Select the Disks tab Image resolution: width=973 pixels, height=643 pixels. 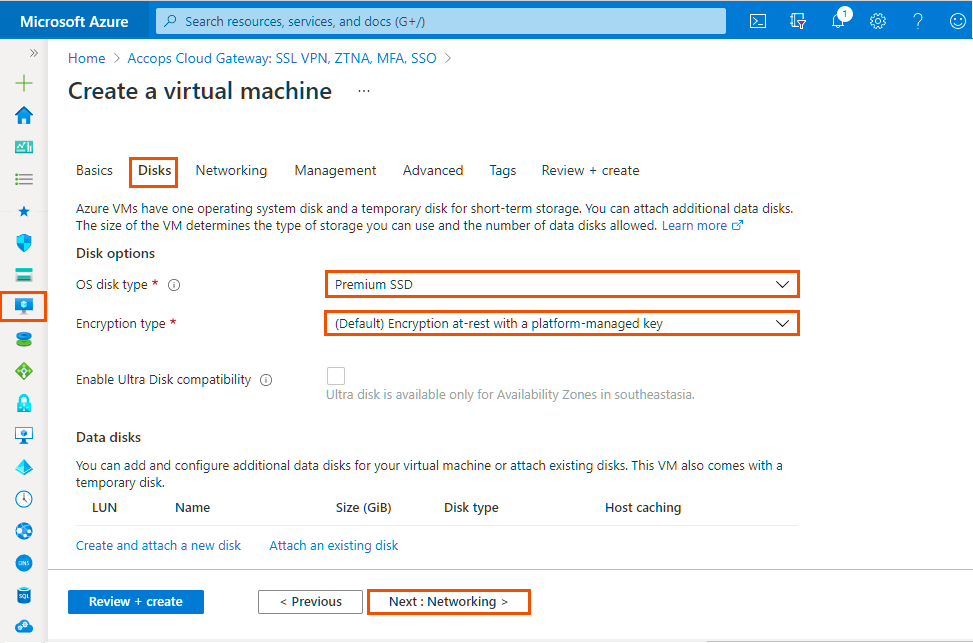[x=155, y=171]
